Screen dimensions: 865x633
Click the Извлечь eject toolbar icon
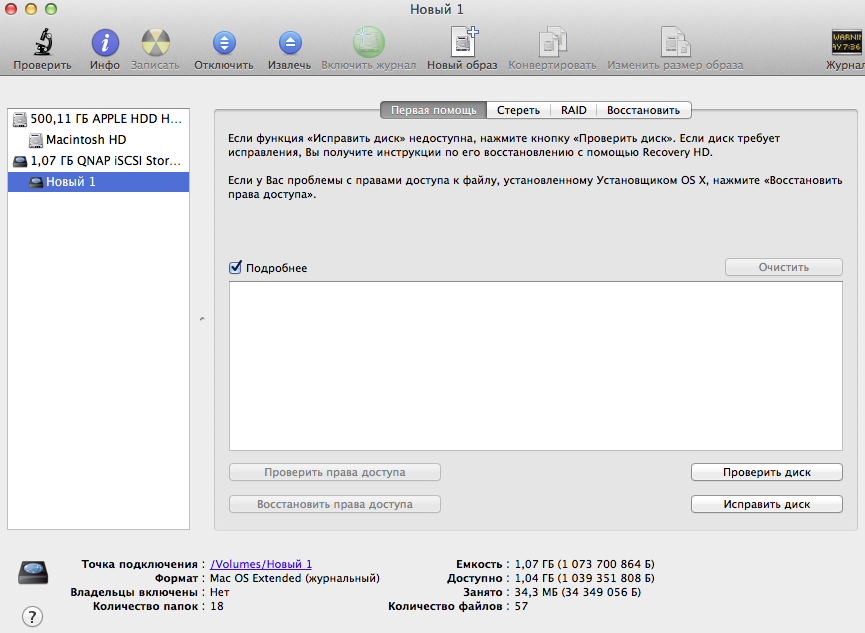coord(290,42)
